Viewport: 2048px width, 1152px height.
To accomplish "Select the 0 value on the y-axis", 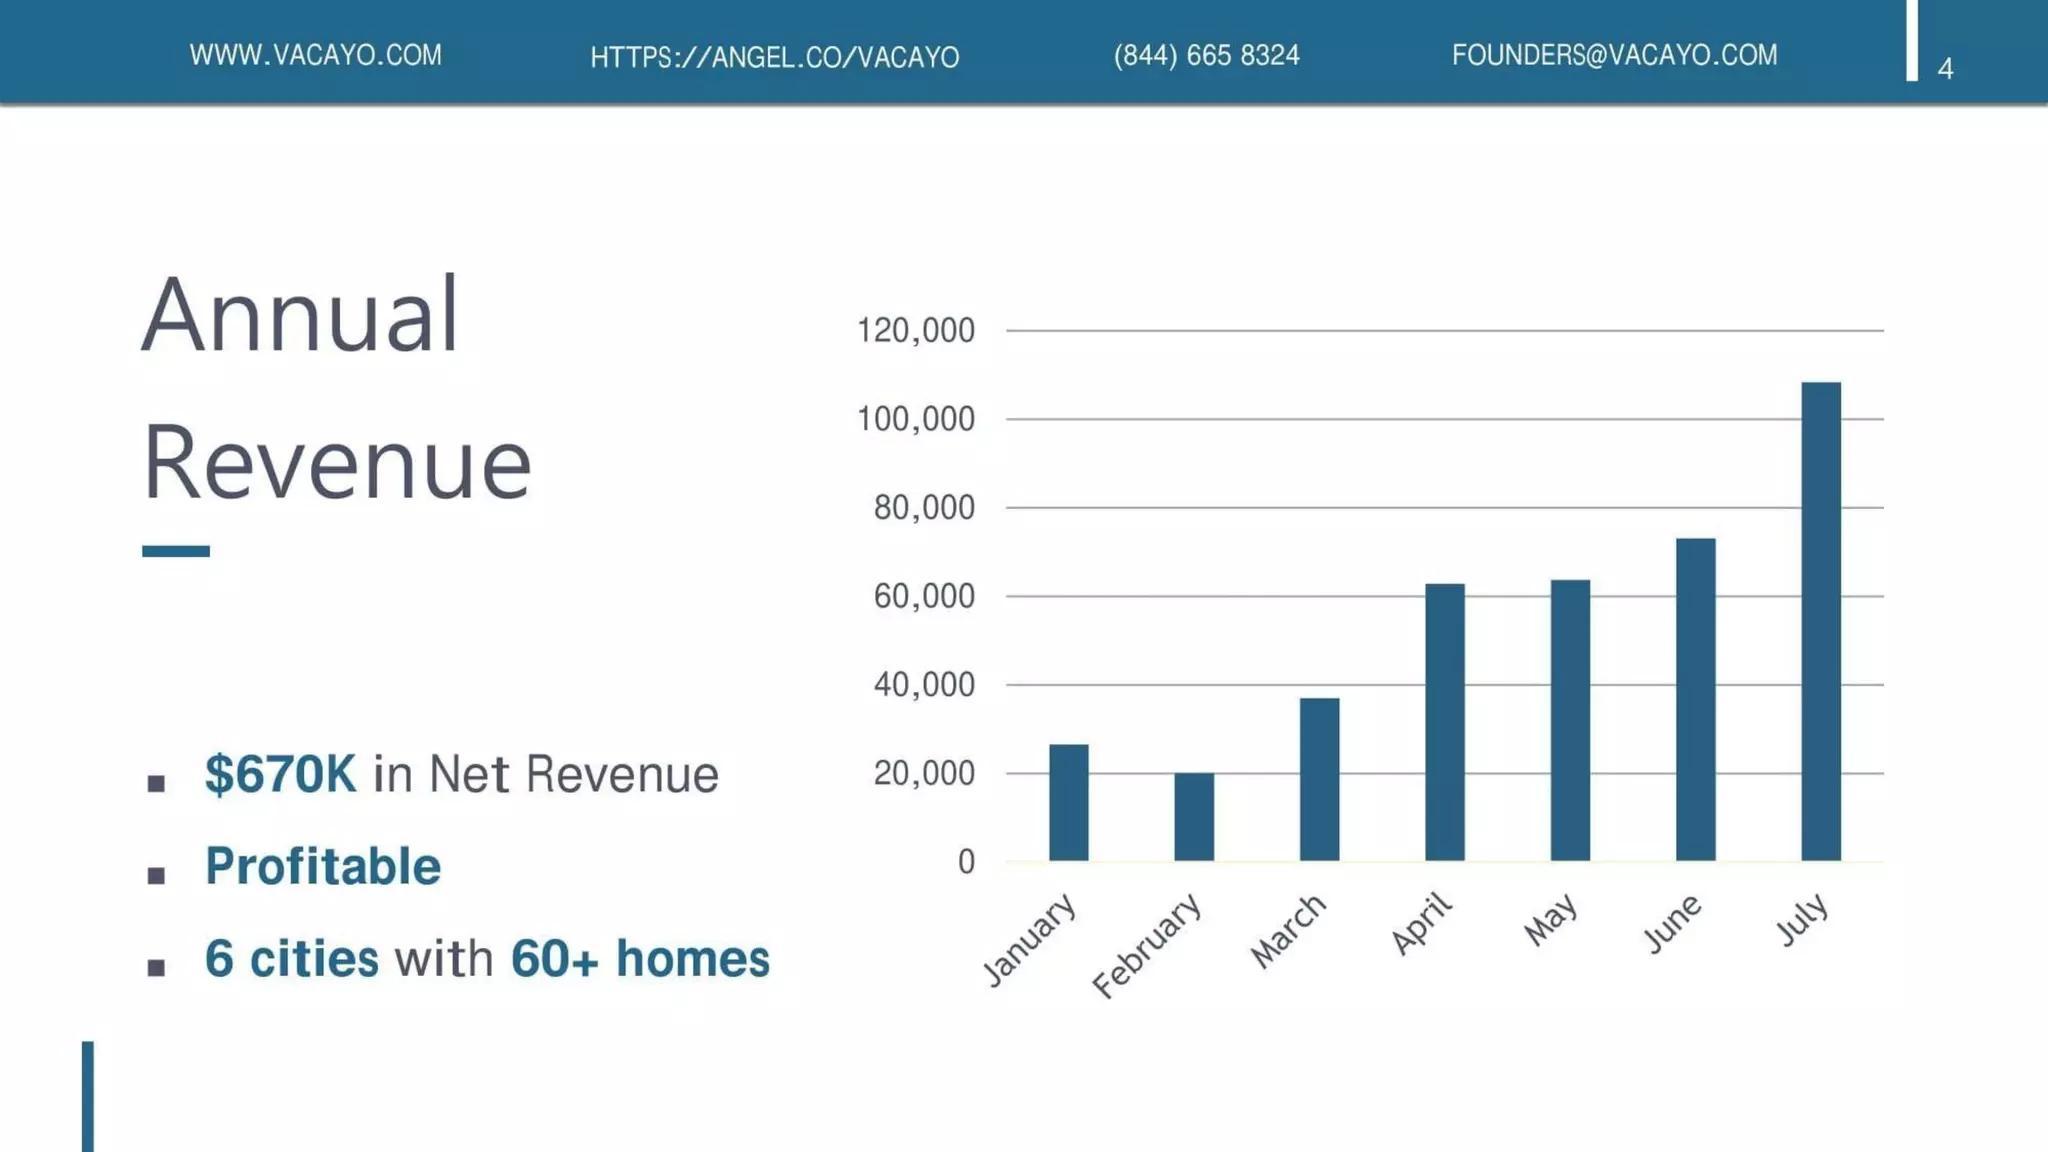I will point(966,862).
